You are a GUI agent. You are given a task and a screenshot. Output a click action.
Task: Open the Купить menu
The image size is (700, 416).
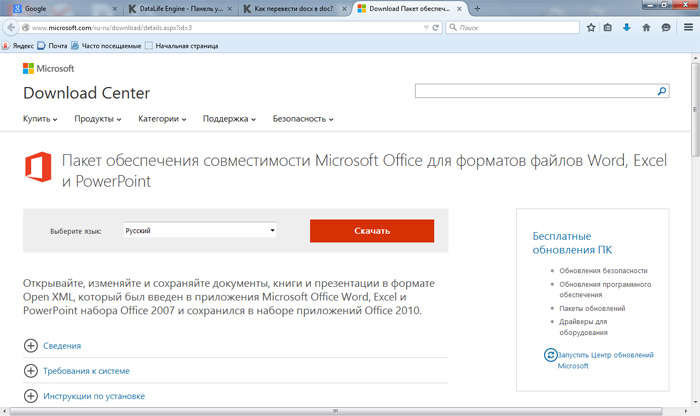coord(40,119)
